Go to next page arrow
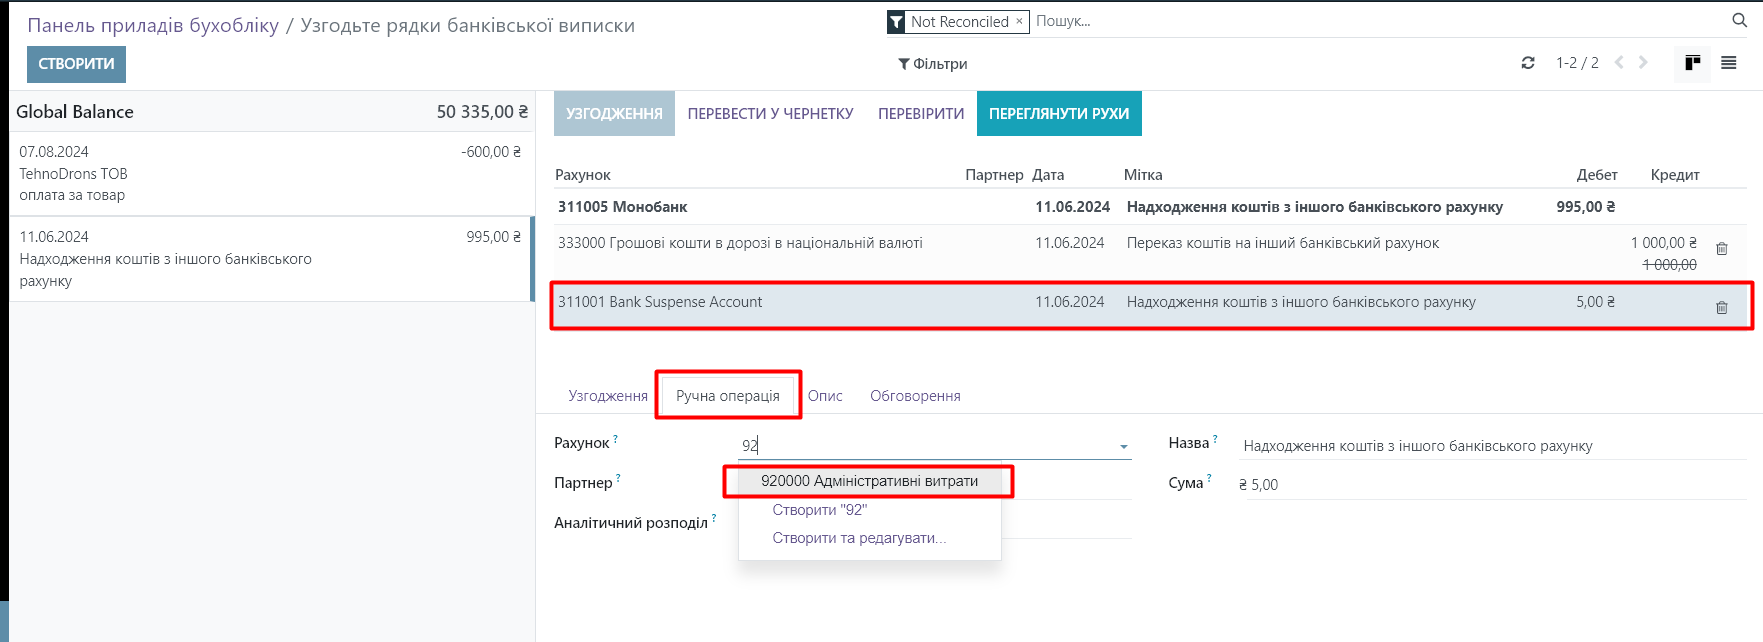This screenshot has width=1763, height=642. point(1643,63)
